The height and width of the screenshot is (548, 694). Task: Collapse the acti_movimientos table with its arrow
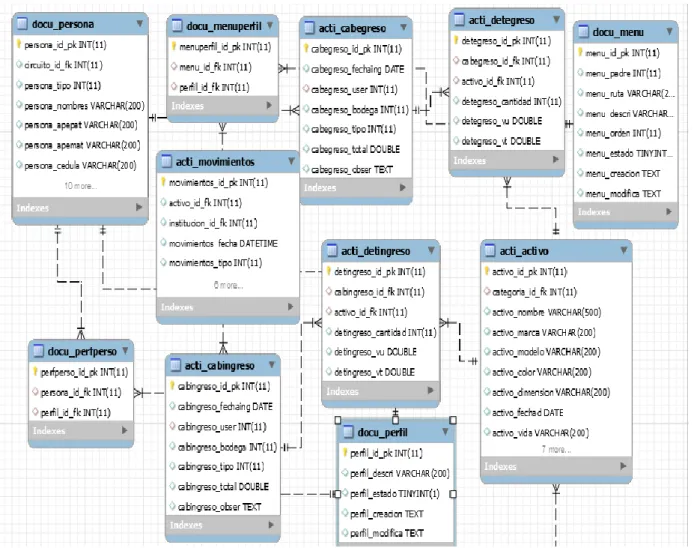pyautogui.click(x=291, y=161)
